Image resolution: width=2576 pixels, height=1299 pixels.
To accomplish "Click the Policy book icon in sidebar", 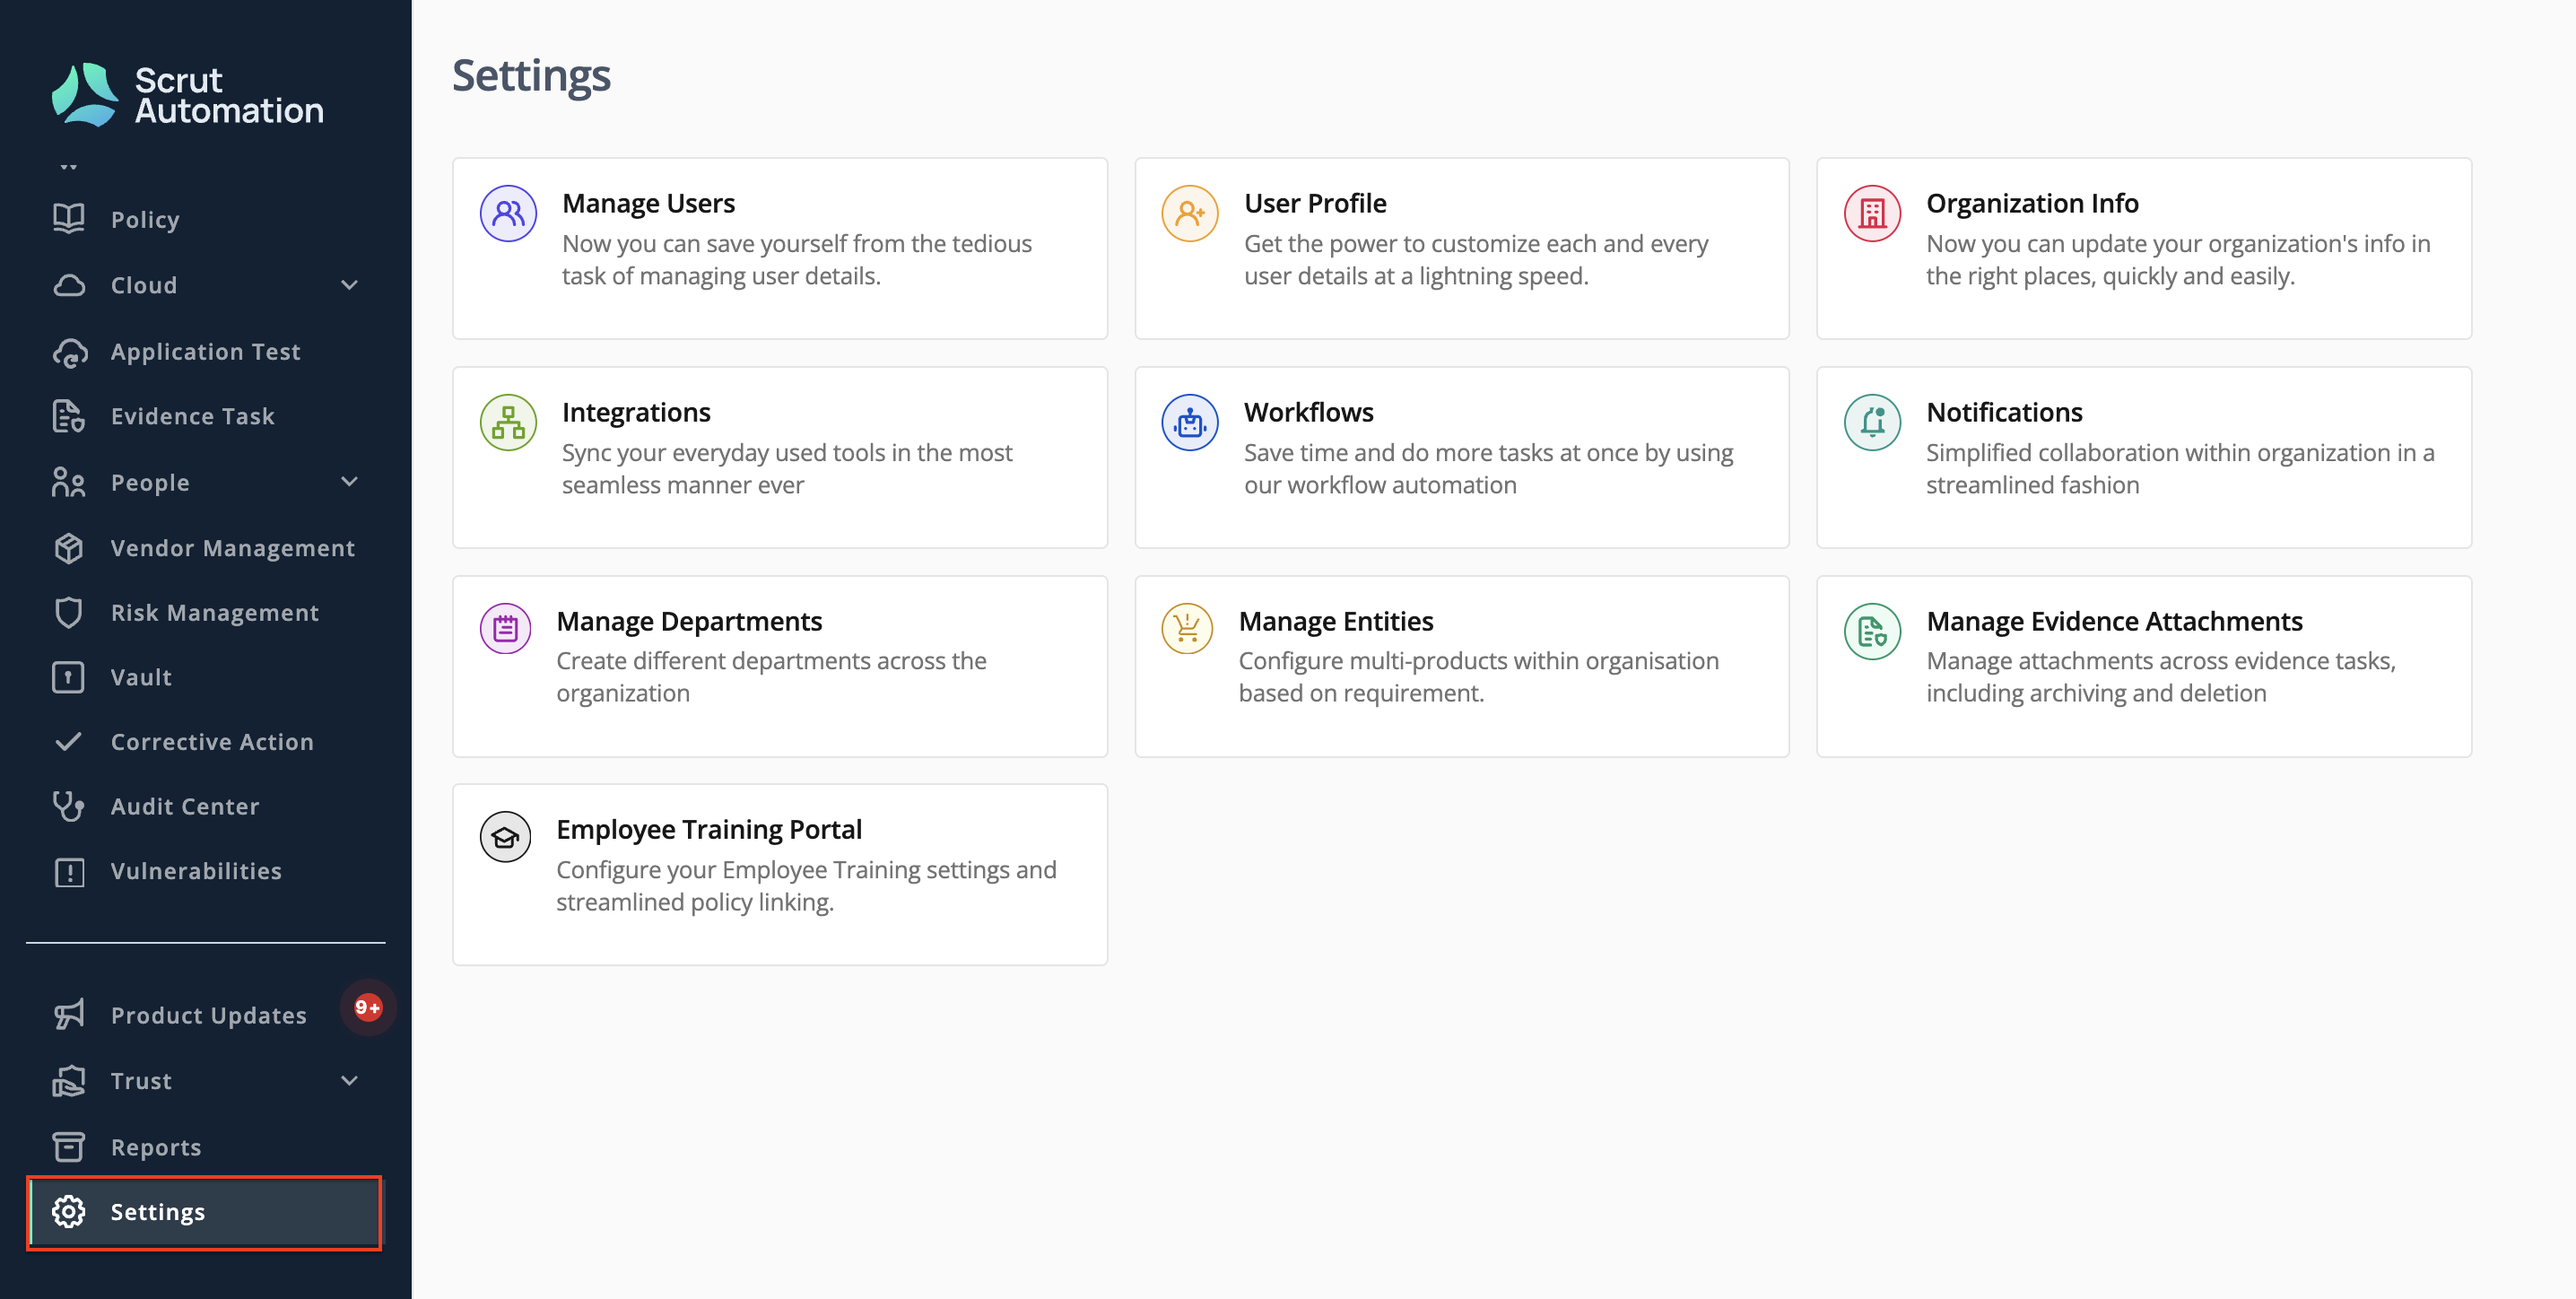I will [x=69, y=219].
